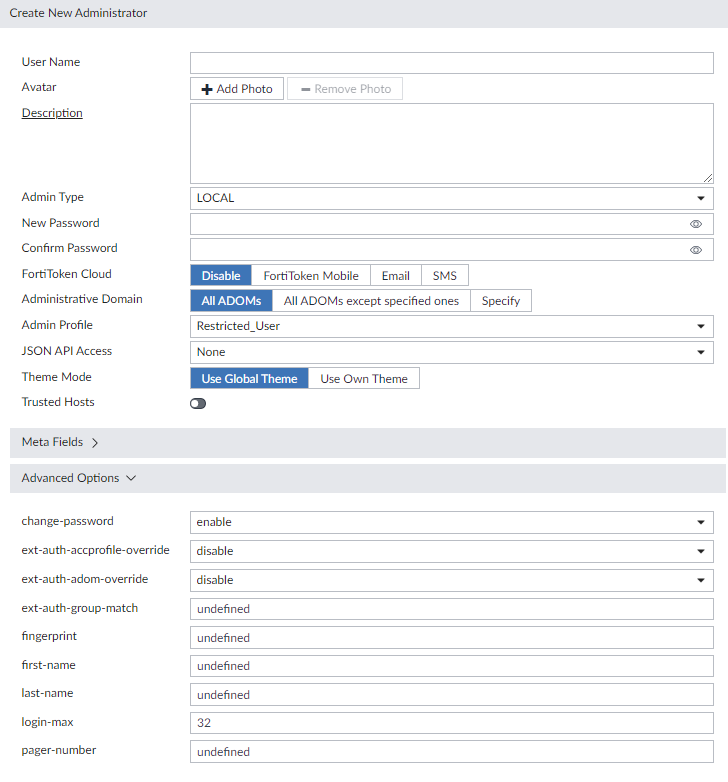Expand the Meta Fields section
The width and height of the screenshot is (728, 782).
tap(60, 442)
